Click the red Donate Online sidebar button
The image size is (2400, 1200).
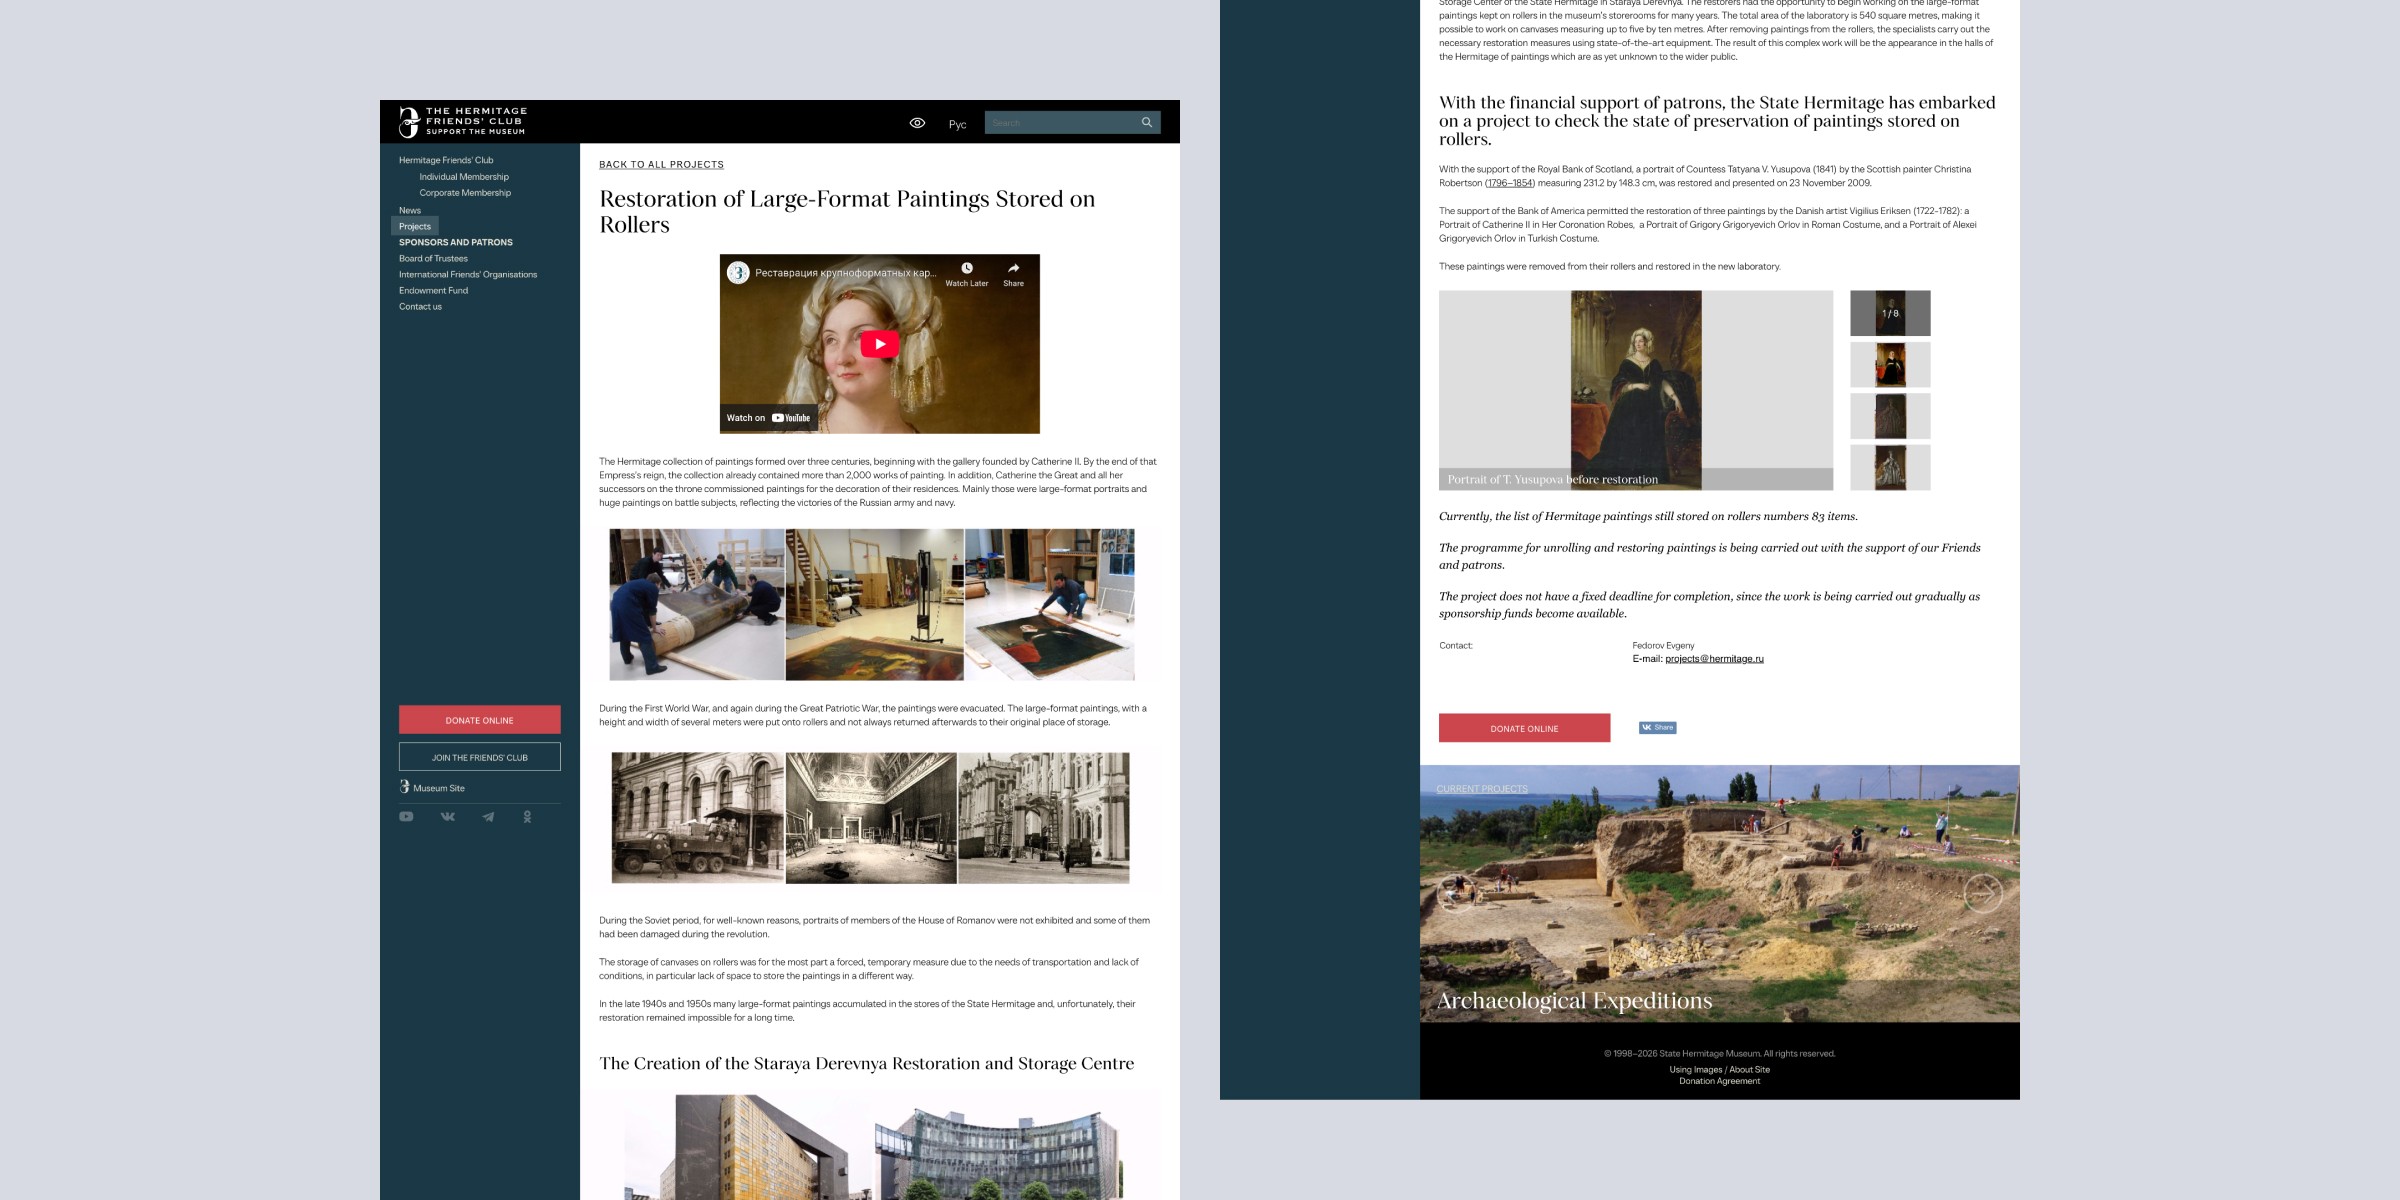tap(479, 720)
